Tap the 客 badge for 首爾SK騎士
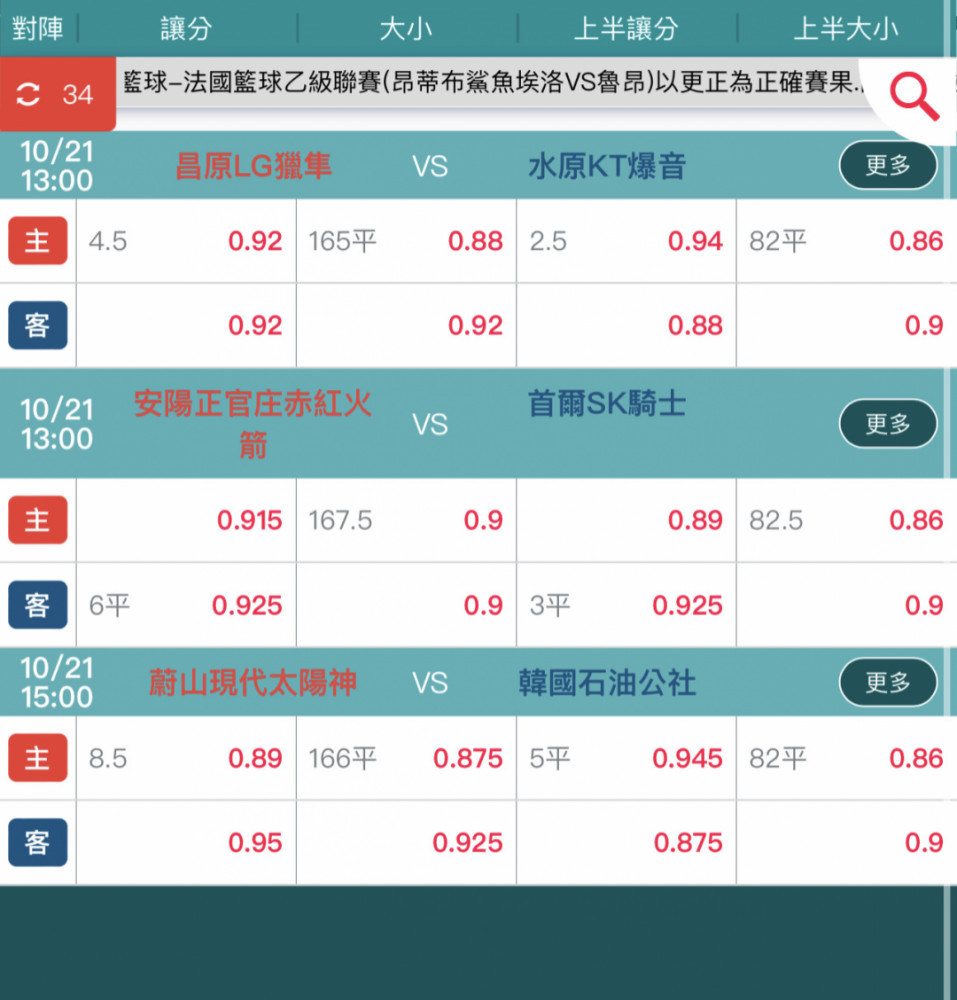The height and width of the screenshot is (1000, 957). [x=38, y=605]
